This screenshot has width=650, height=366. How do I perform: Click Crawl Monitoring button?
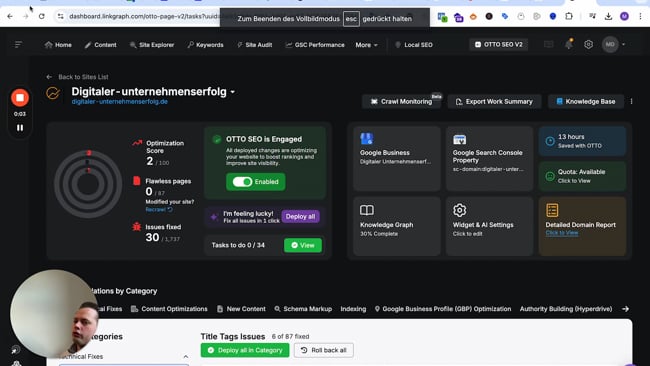401,102
